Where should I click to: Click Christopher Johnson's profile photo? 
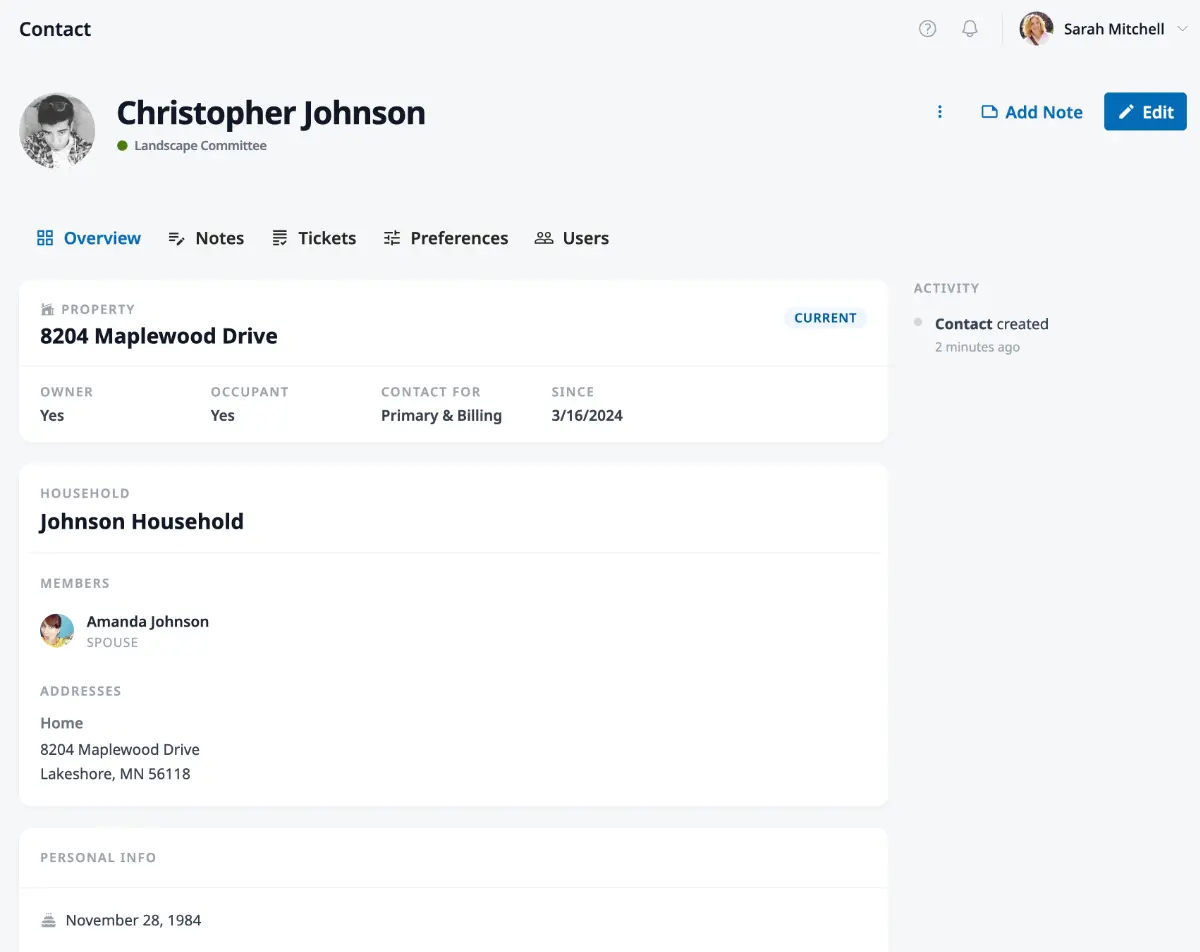57,130
